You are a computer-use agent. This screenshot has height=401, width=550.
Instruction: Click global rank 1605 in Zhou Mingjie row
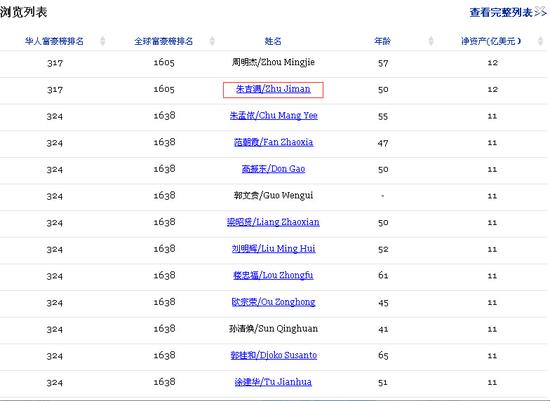(x=164, y=62)
